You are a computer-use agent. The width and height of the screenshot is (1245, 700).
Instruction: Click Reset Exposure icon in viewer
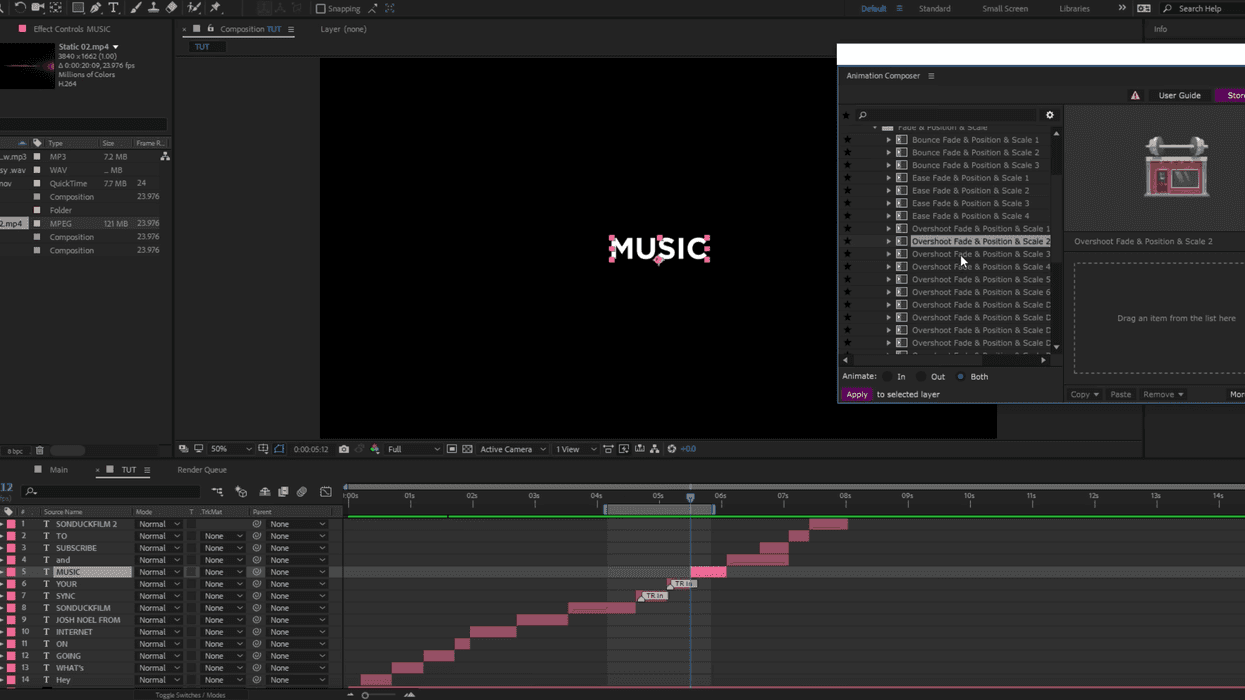coord(672,449)
